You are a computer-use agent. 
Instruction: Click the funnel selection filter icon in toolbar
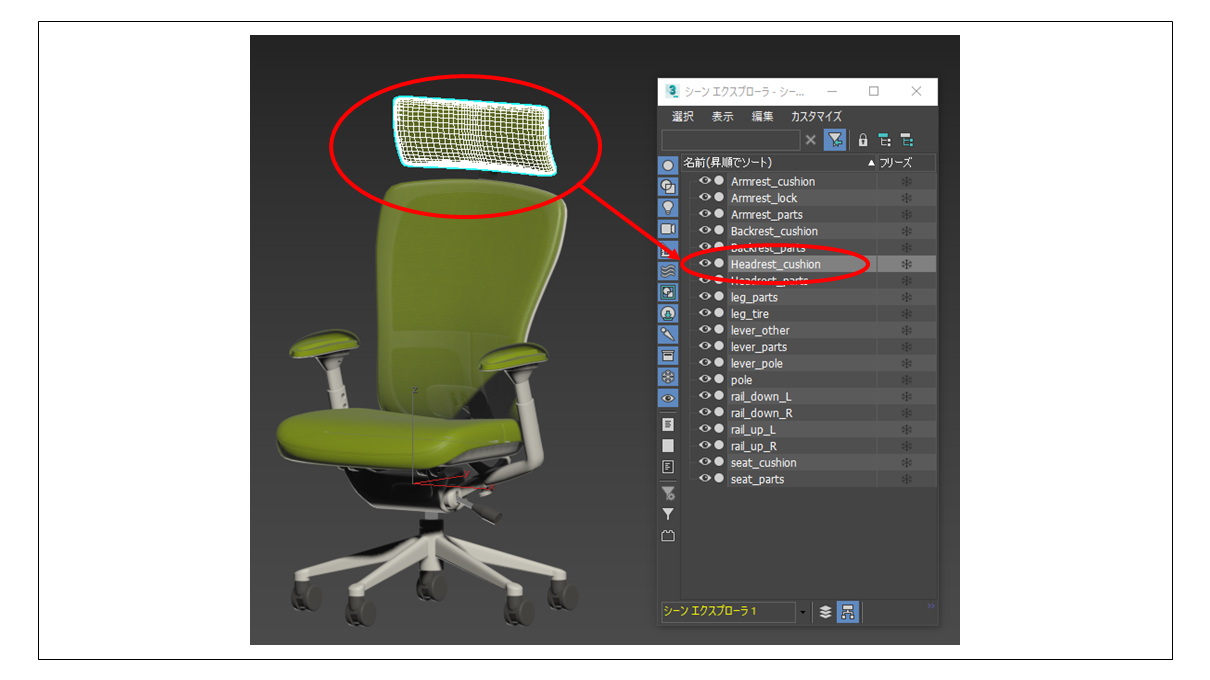[x=835, y=140]
